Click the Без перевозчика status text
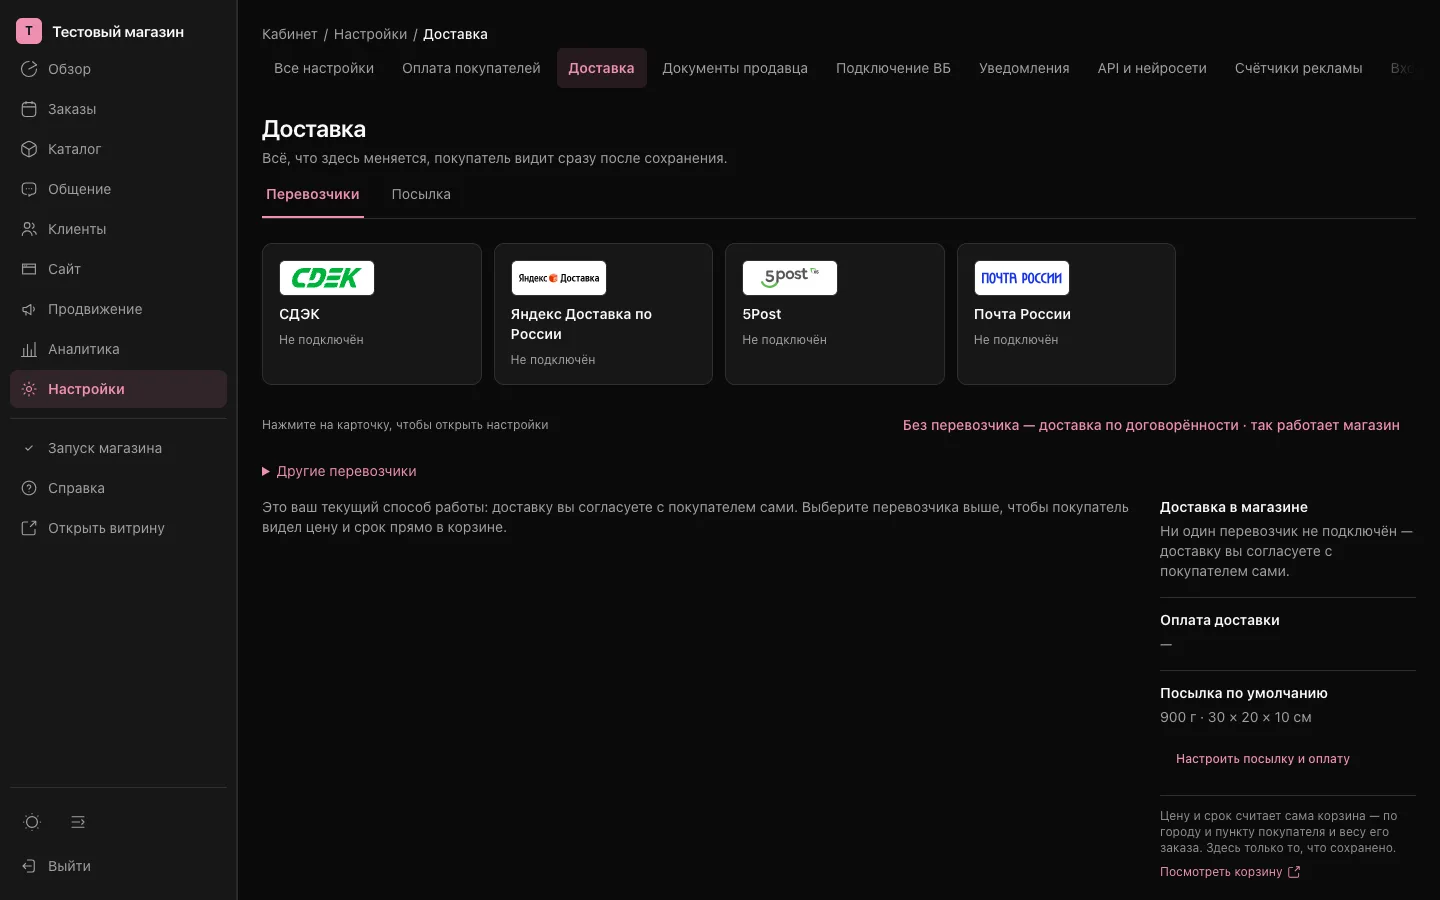The height and width of the screenshot is (900, 1440). (1151, 425)
